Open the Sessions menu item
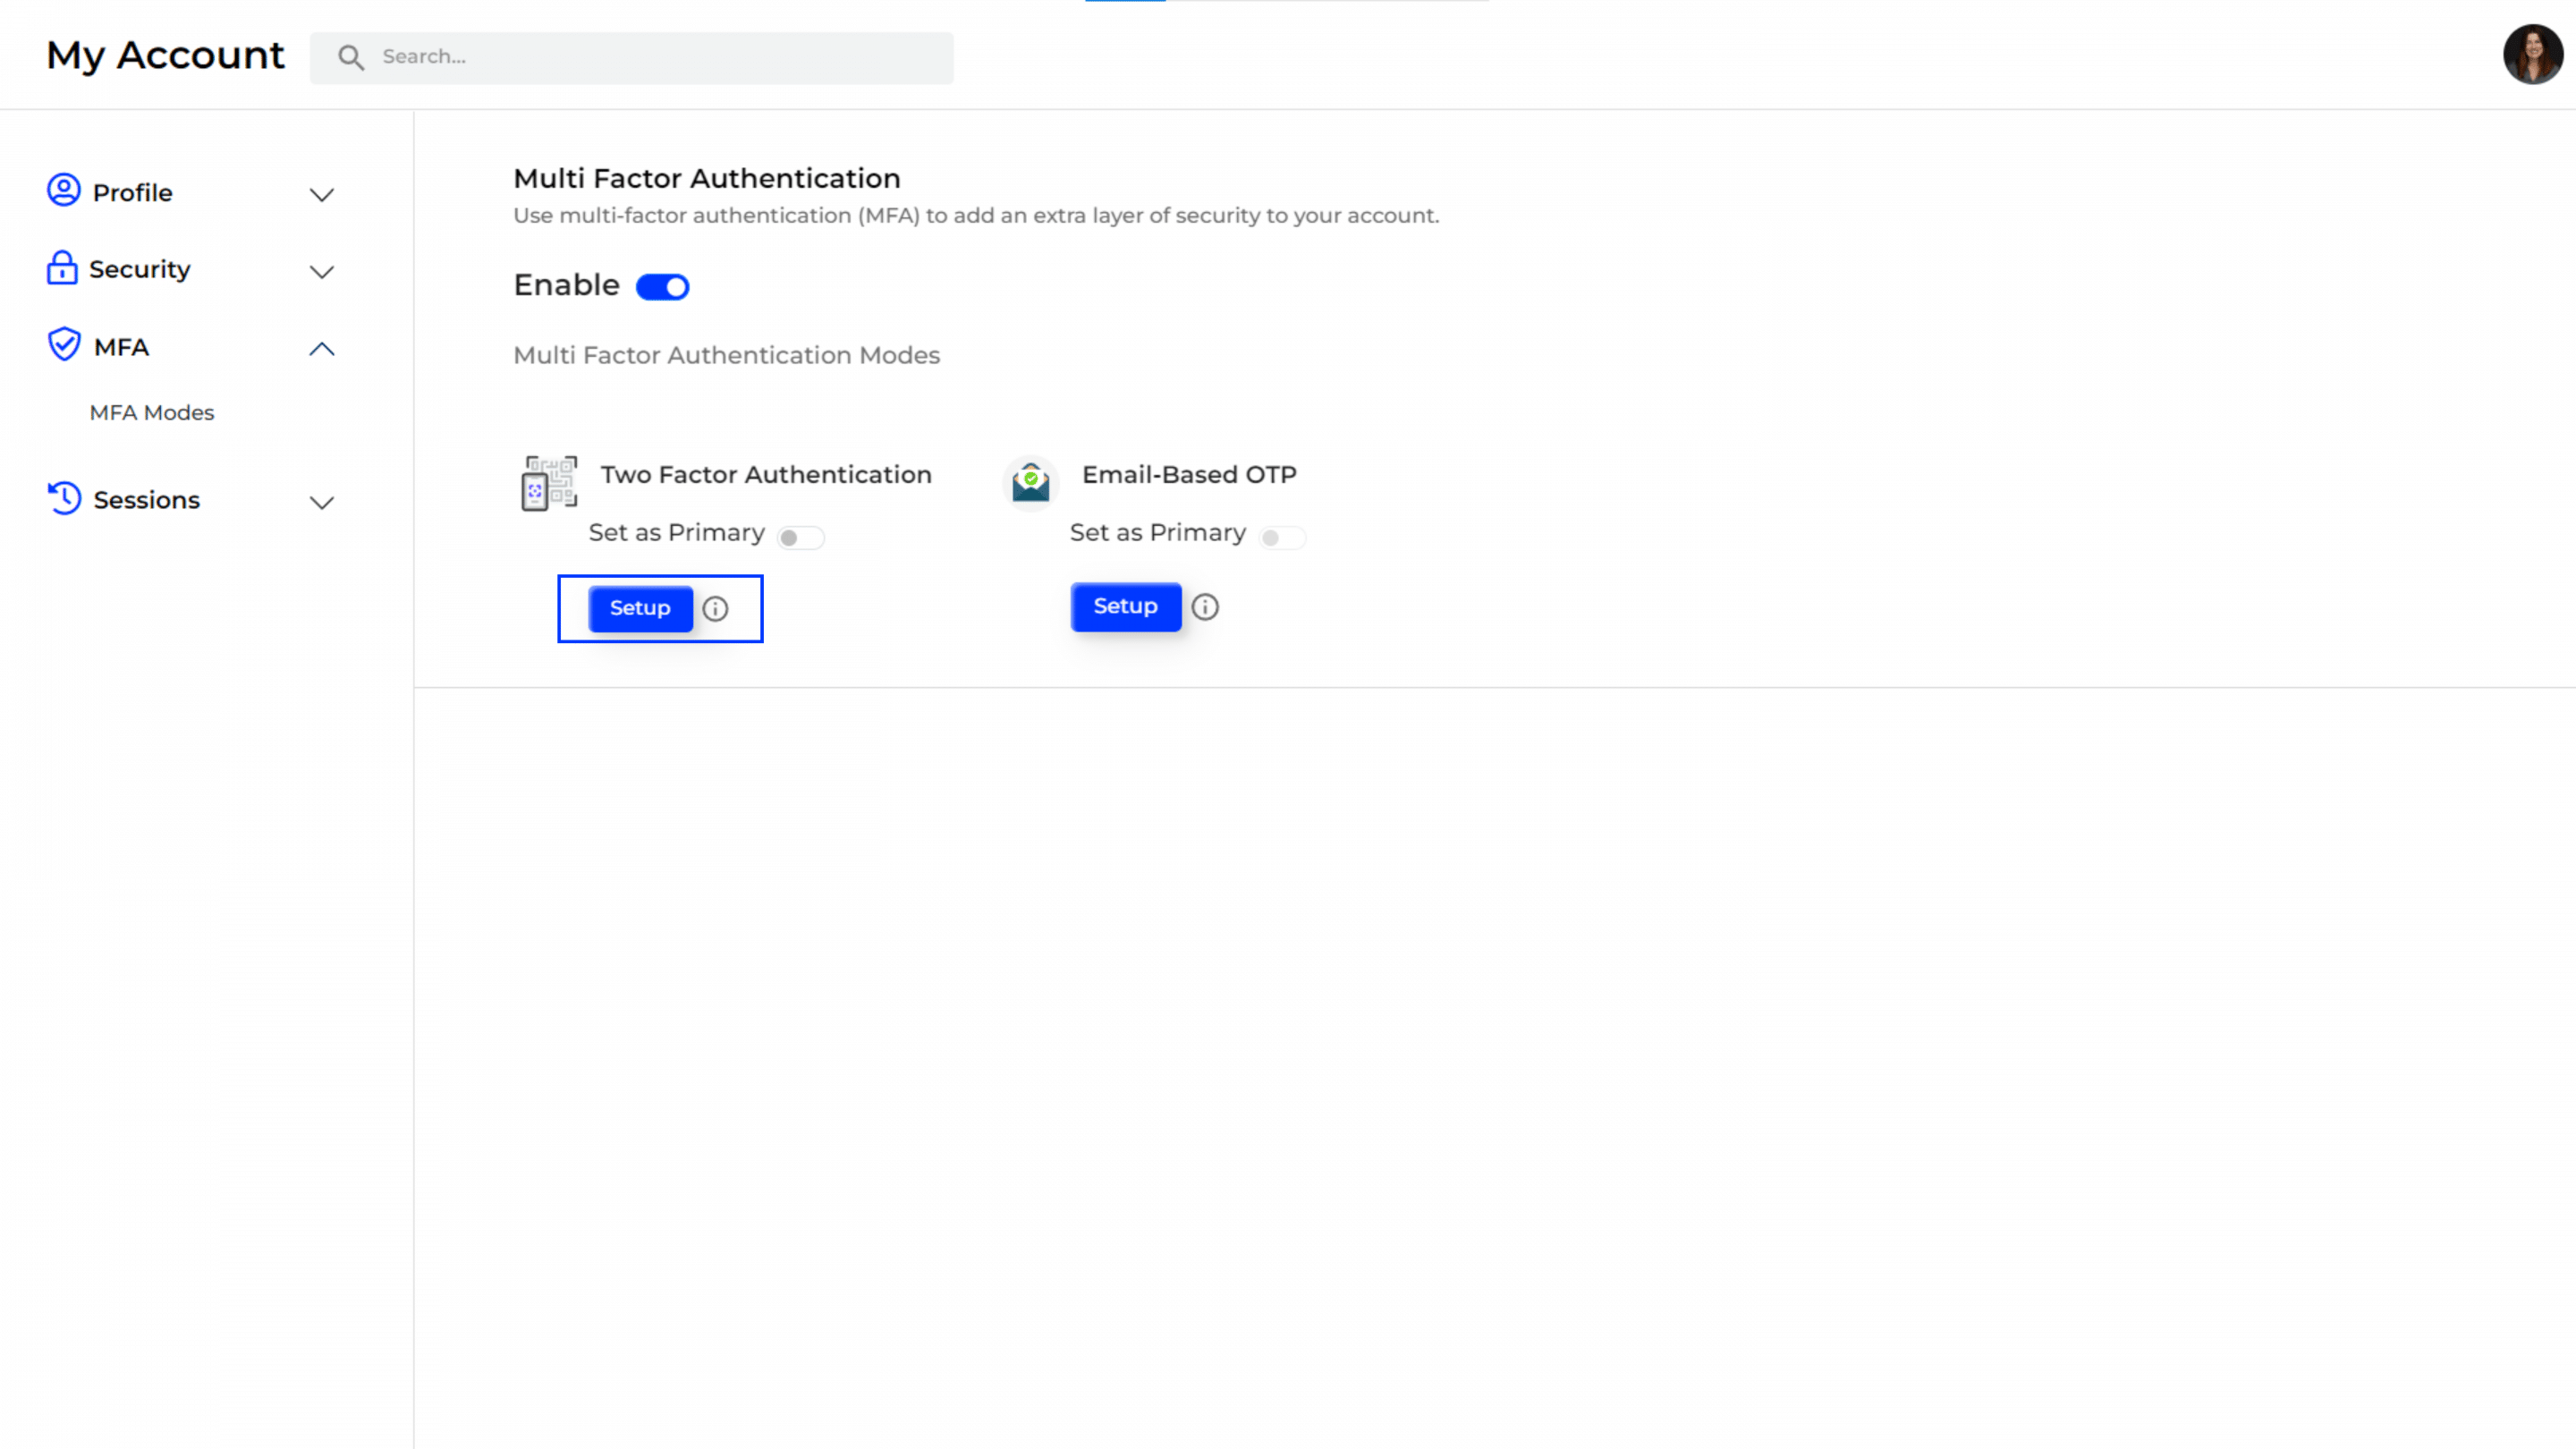The width and height of the screenshot is (2576, 1449). click(x=147, y=500)
